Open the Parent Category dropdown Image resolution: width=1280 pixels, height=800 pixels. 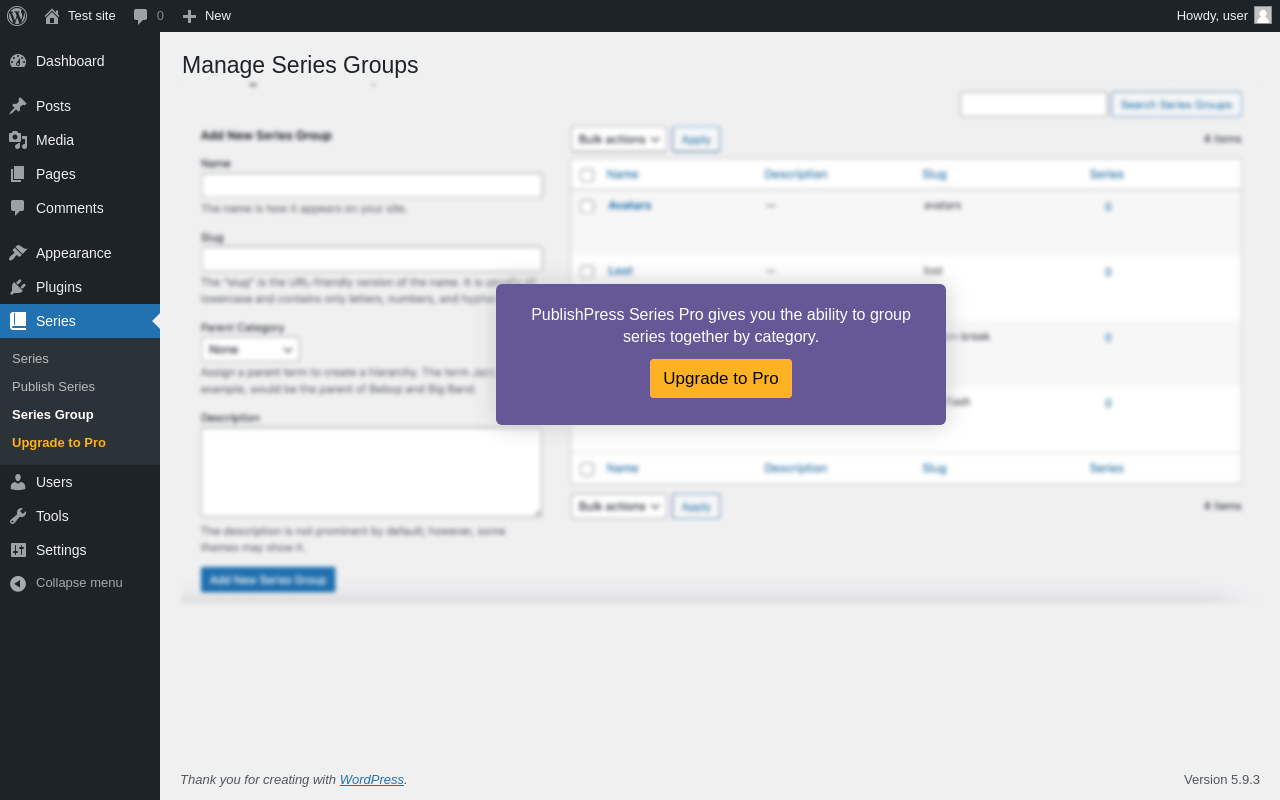pyautogui.click(x=250, y=349)
